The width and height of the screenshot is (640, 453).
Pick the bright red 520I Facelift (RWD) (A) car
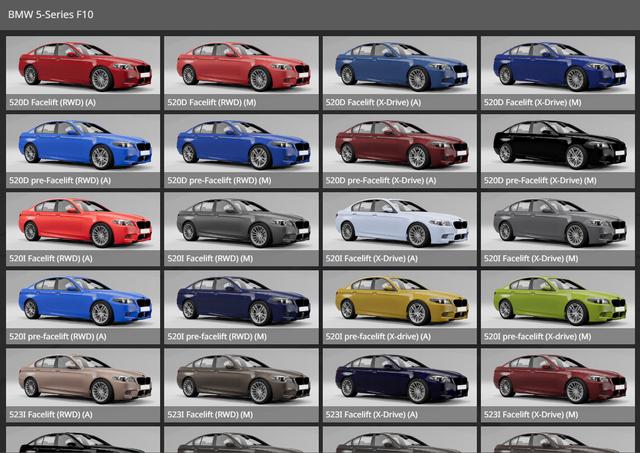pos(83,221)
